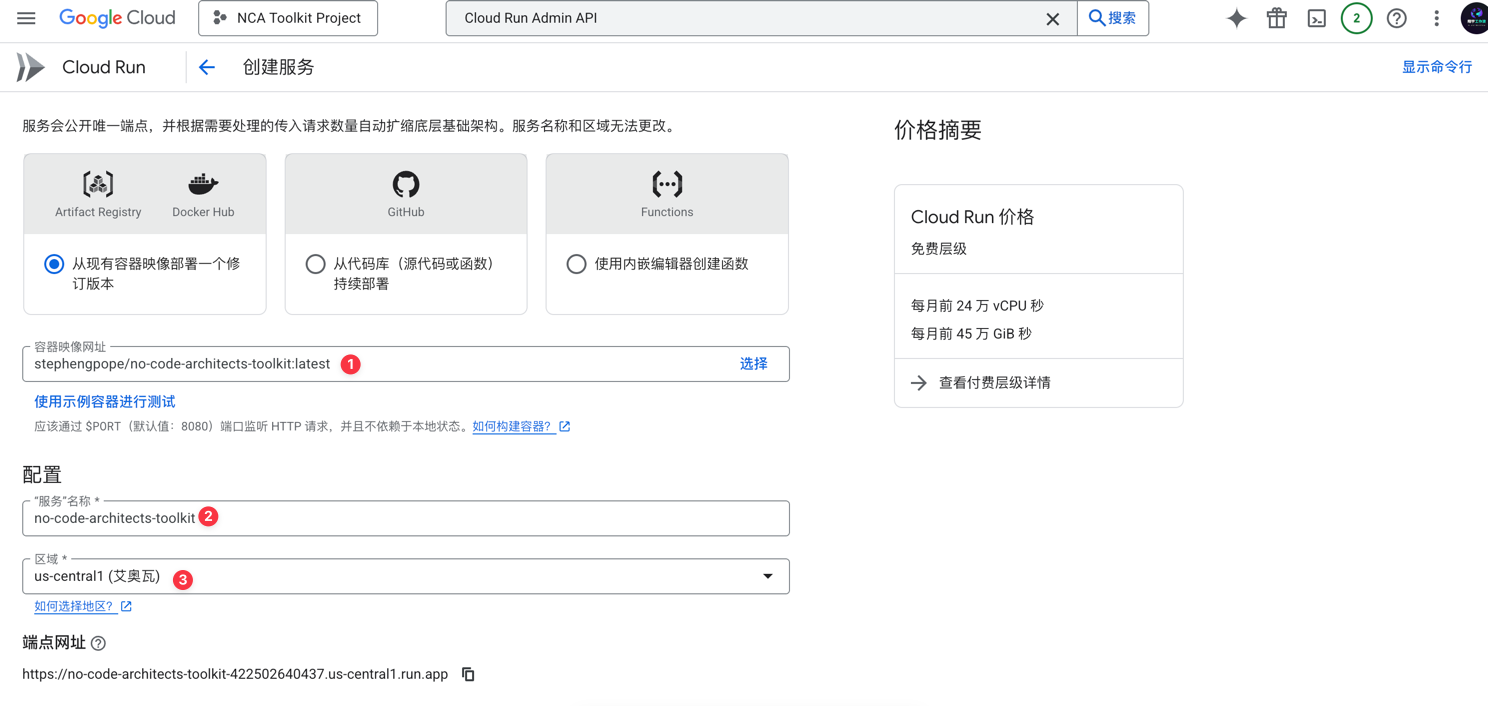Expand the 区域 us-central1 dropdown
Screen dimensions: 1488x706
(767, 575)
